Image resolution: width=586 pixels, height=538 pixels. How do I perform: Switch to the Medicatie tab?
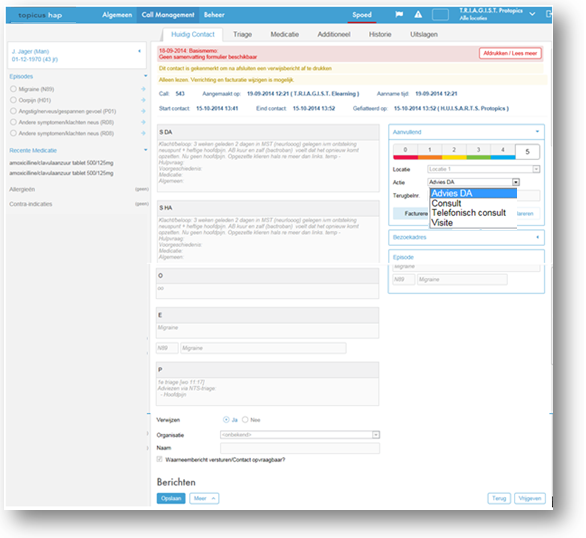(x=284, y=34)
